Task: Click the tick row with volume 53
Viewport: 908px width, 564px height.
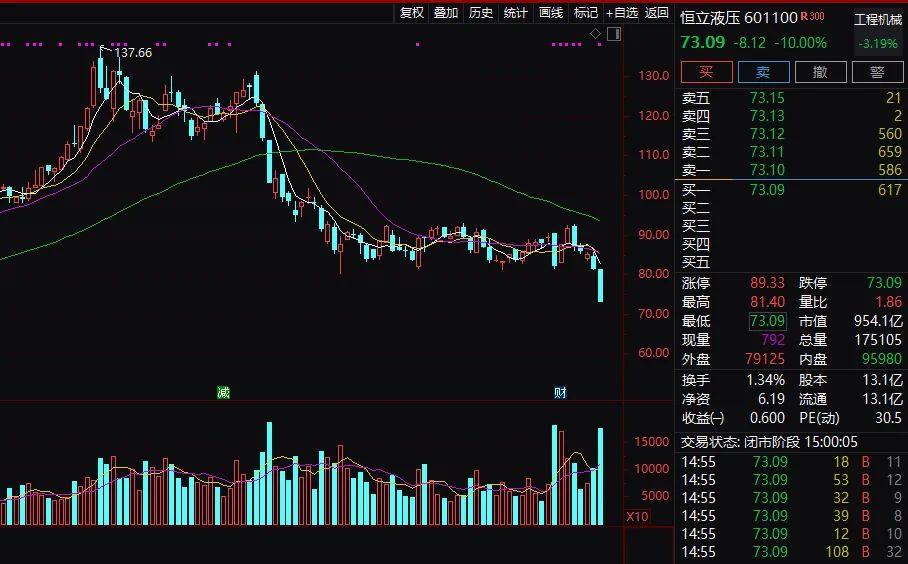Action: [x=791, y=479]
